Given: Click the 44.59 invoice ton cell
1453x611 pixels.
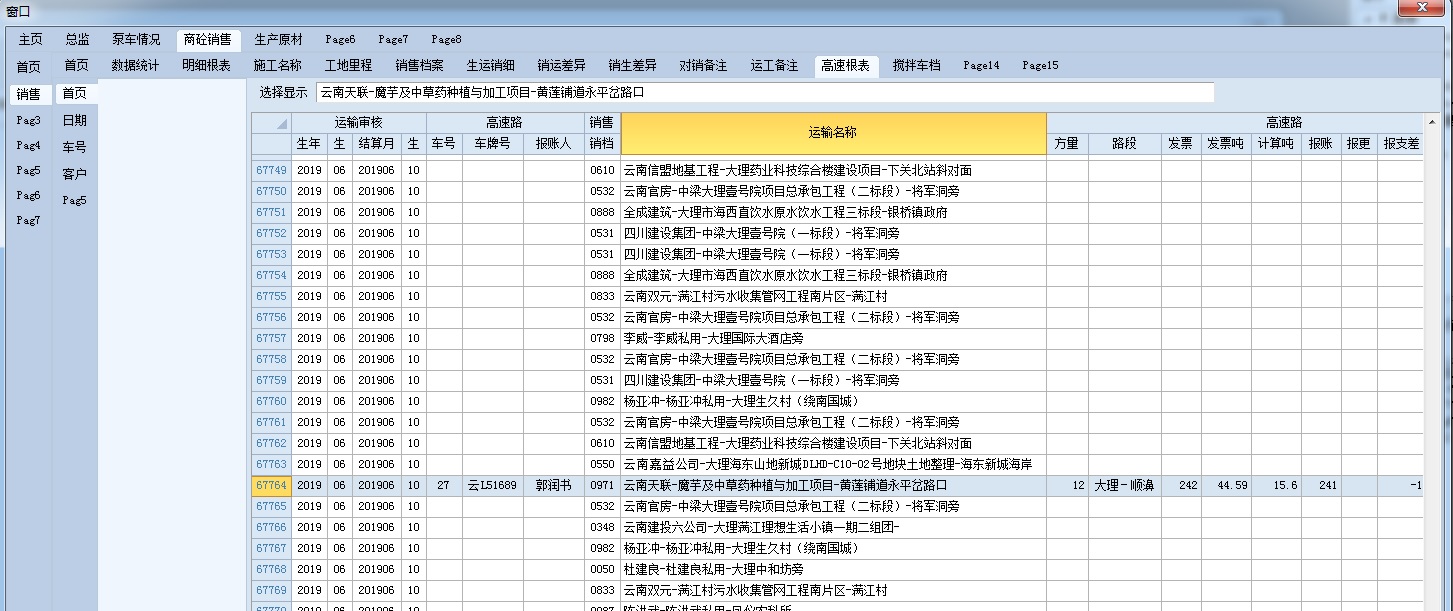Looking at the screenshot, I should pyautogui.click(x=1226, y=485).
